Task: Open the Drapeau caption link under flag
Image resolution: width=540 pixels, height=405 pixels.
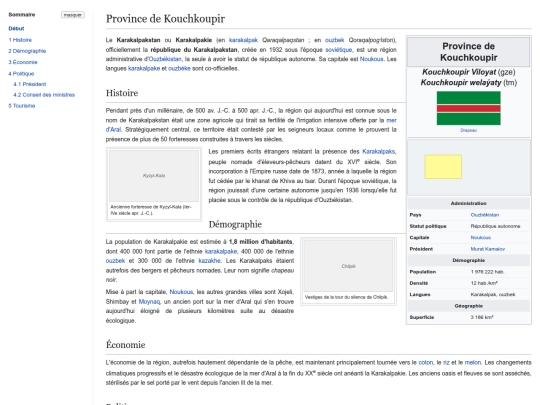Action: [468, 130]
